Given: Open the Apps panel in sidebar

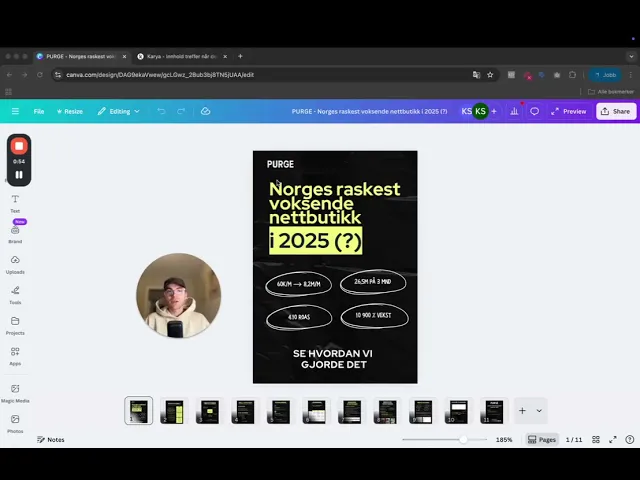Looking at the screenshot, I should (x=15, y=356).
